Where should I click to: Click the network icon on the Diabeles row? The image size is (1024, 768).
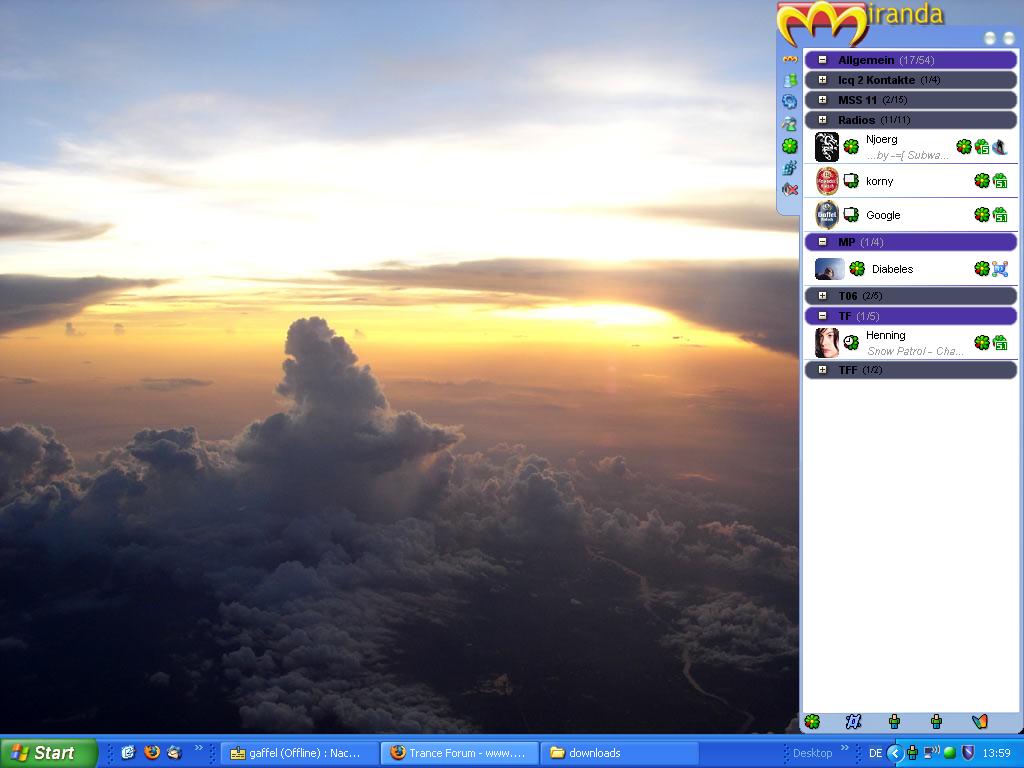(999, 269)
